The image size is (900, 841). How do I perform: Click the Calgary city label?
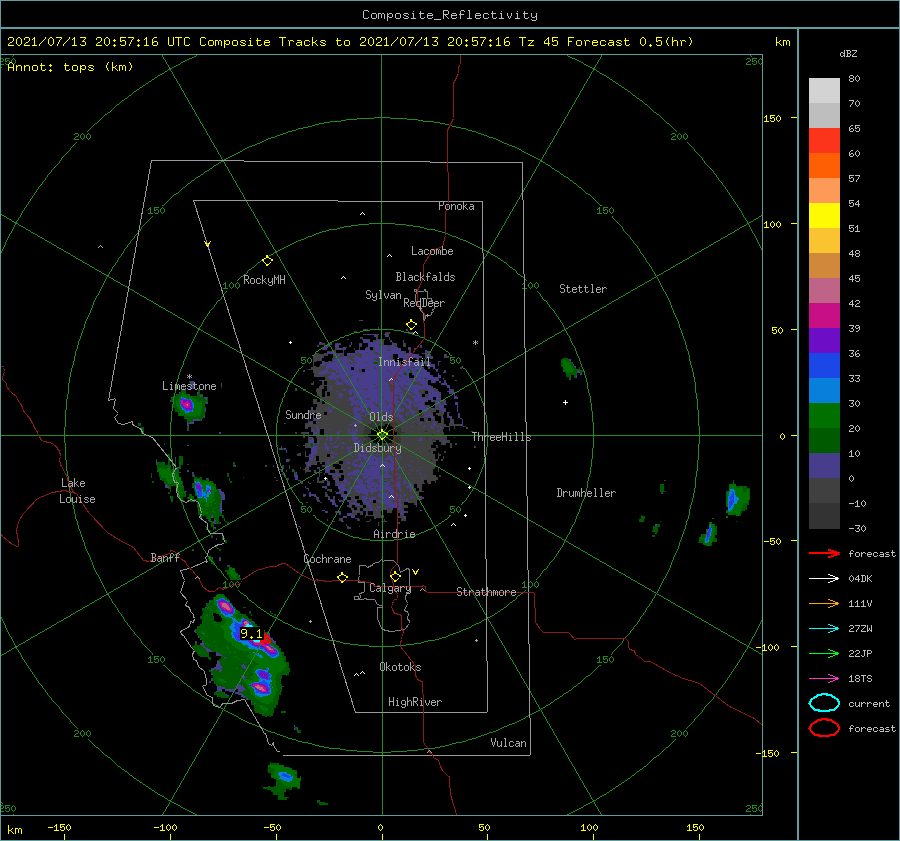(390, 588)
